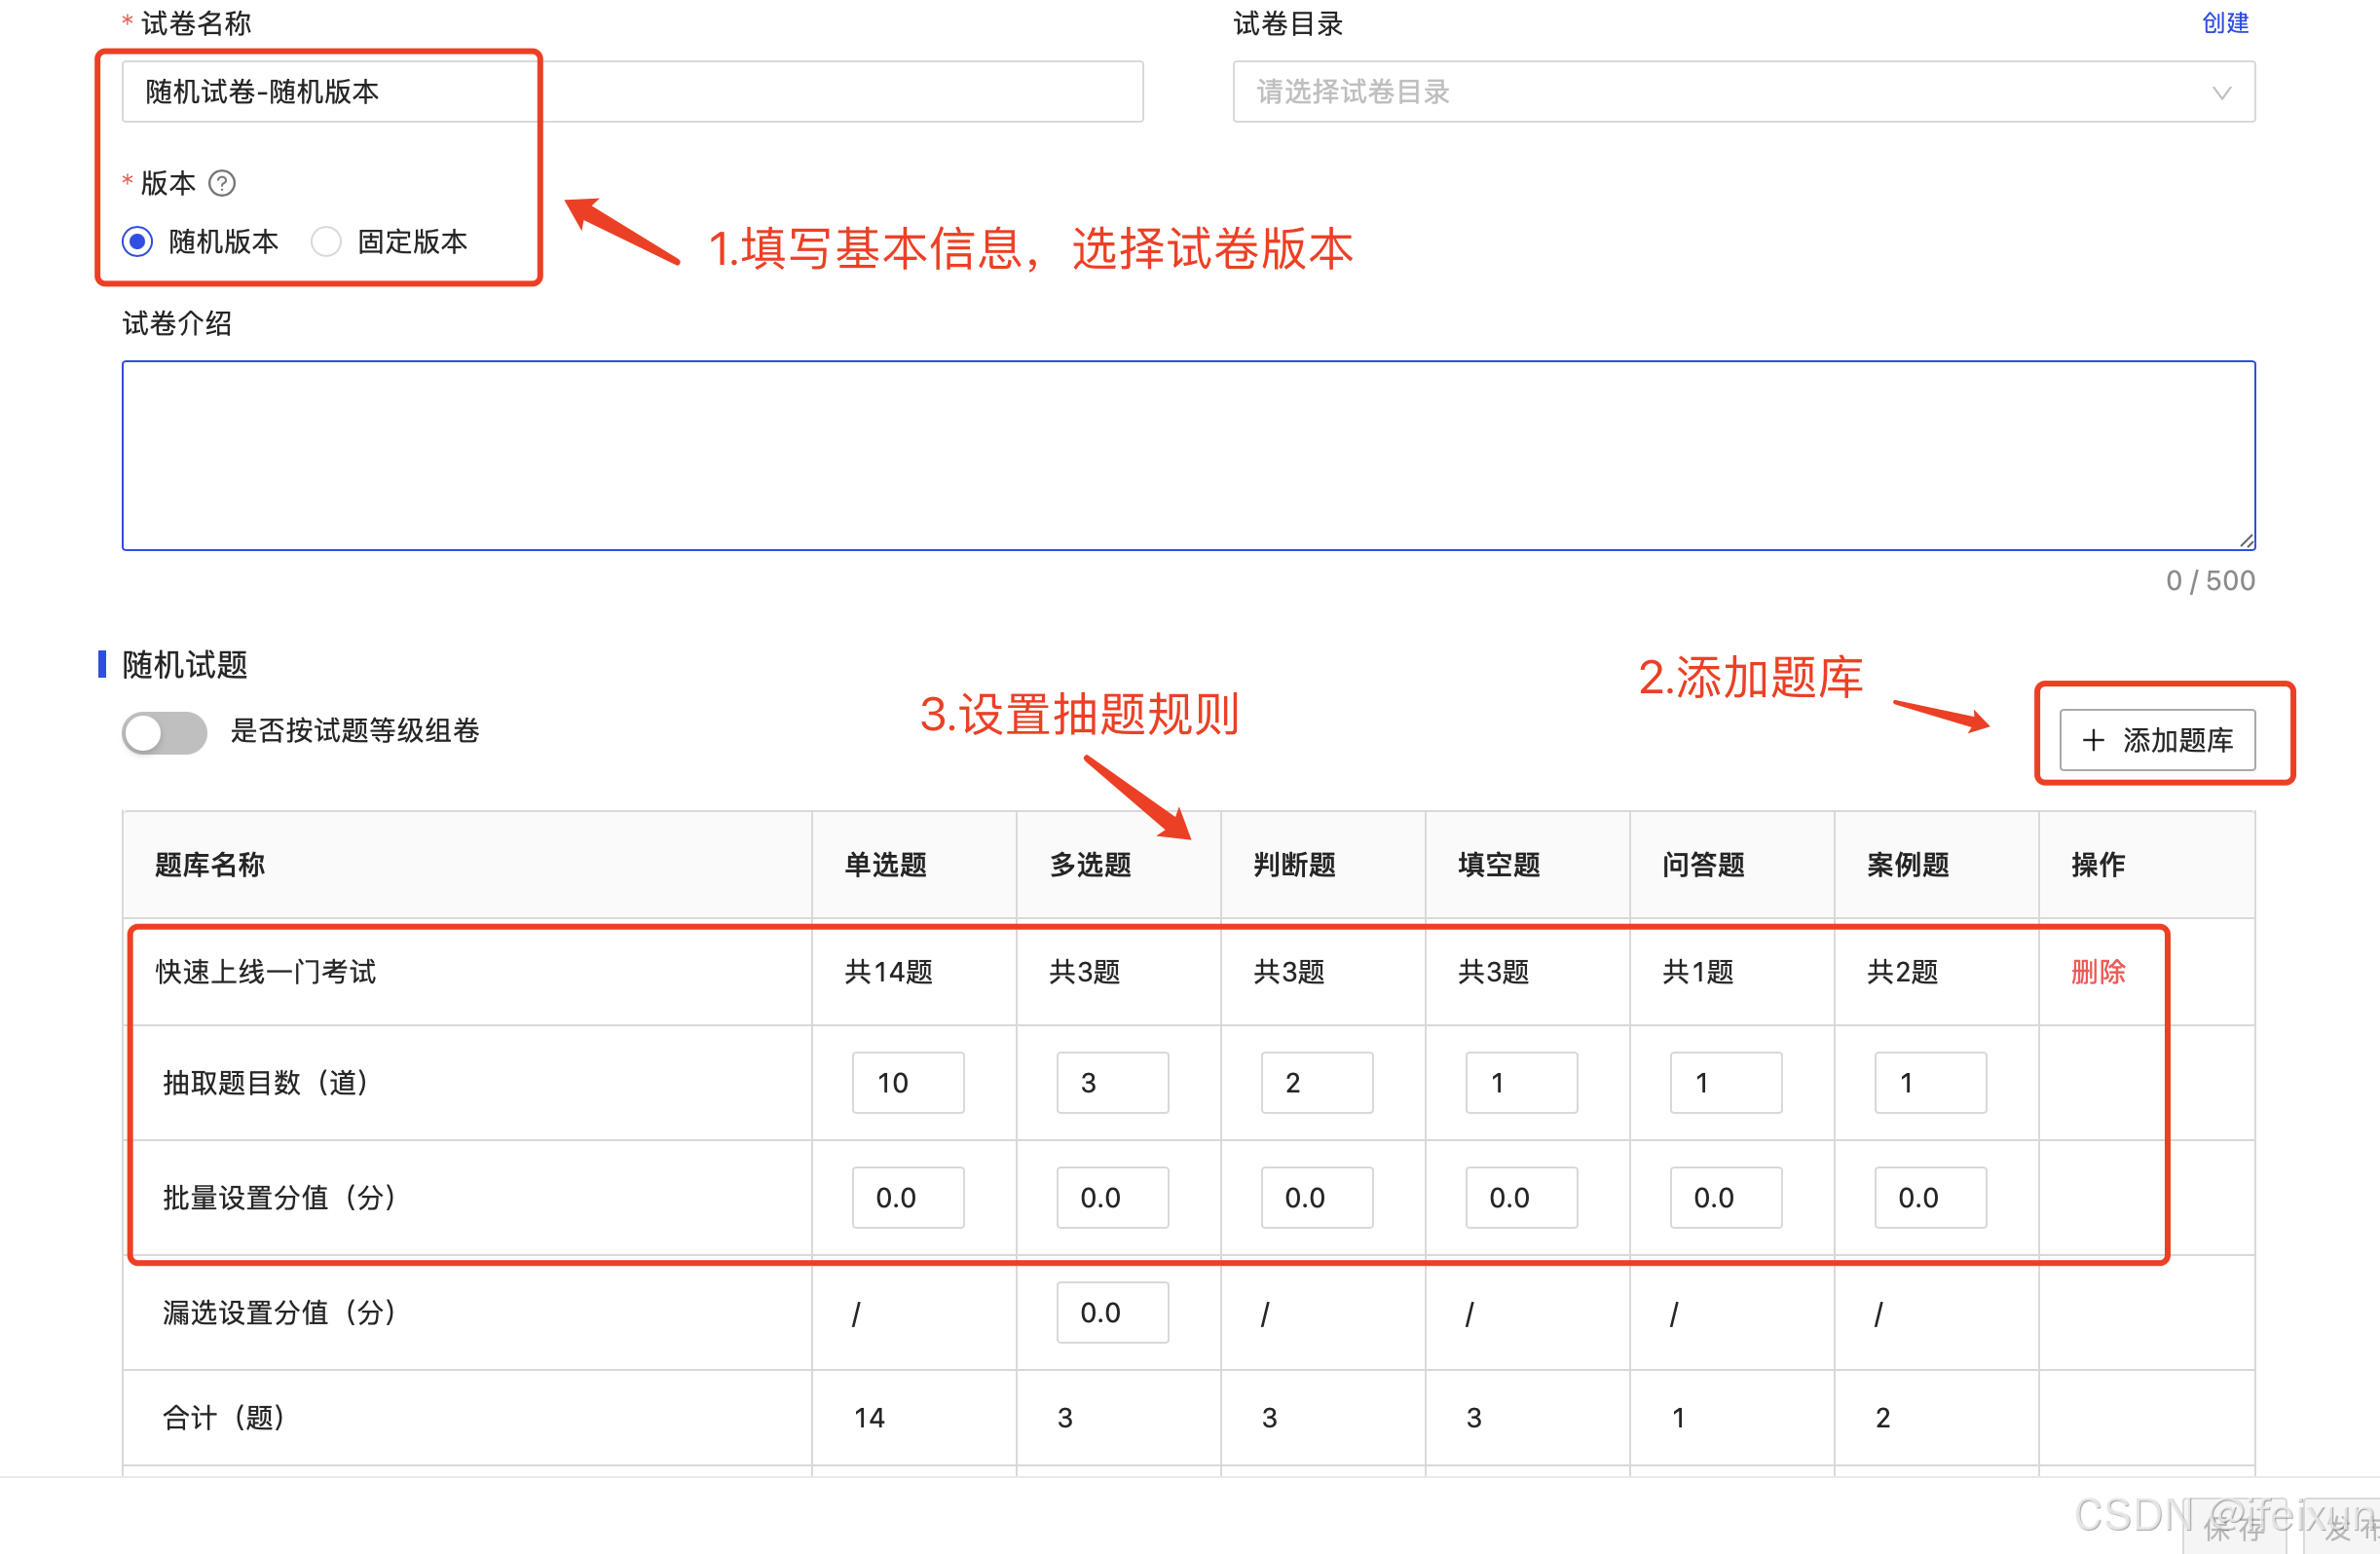Delete the 快速上线一门考试 question bank

[x=2097, y=971]
